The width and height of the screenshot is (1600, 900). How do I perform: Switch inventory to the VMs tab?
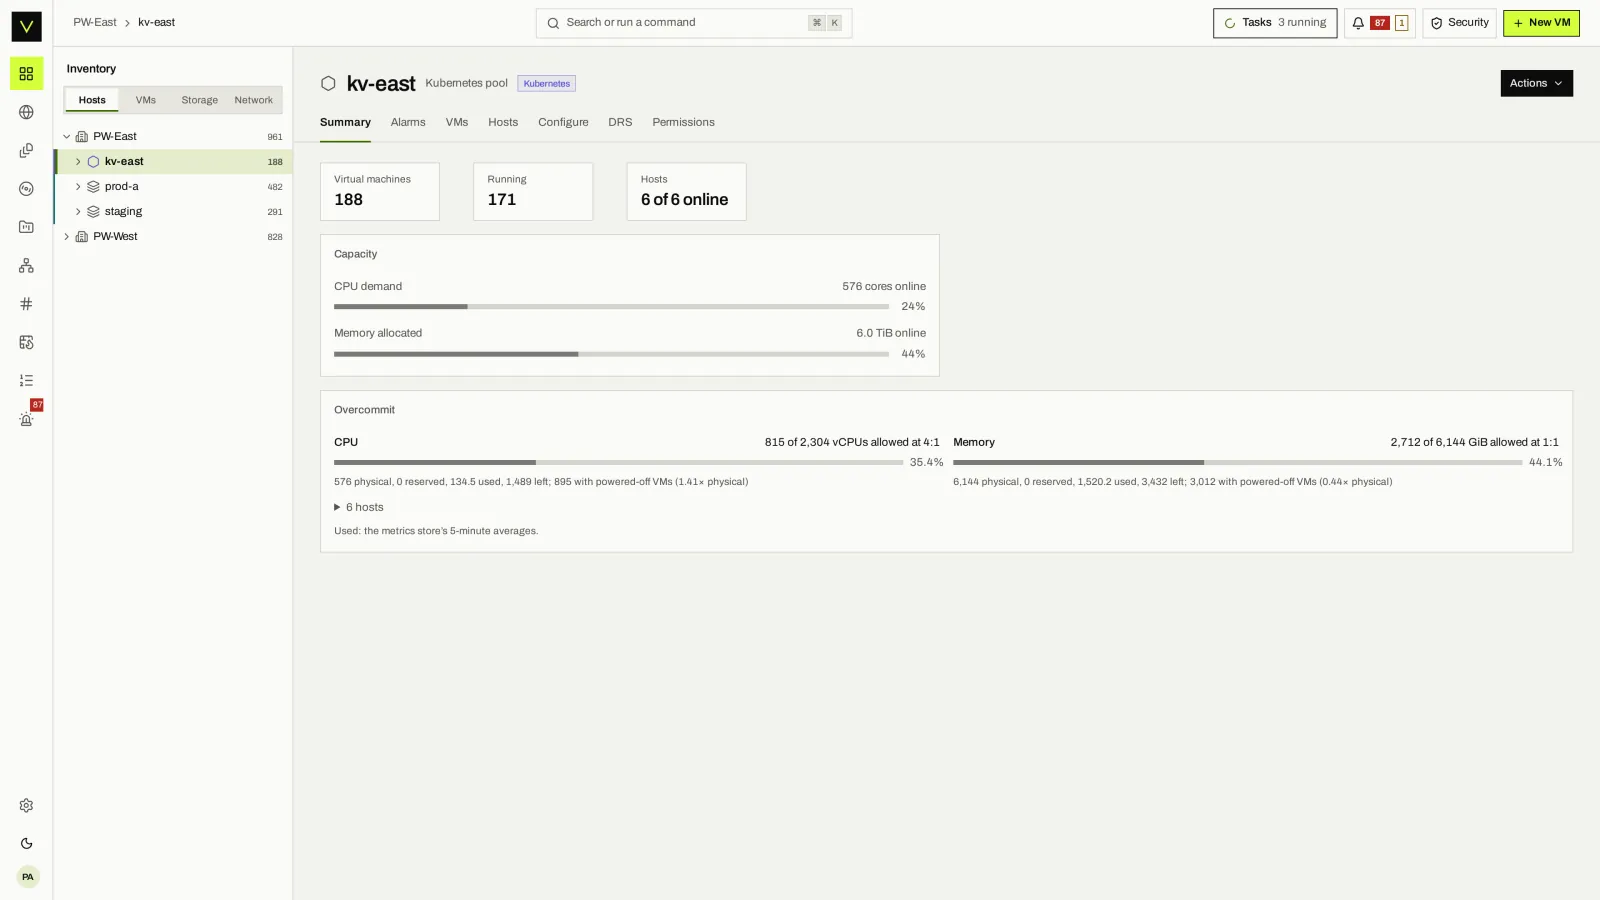pos(146,100)
